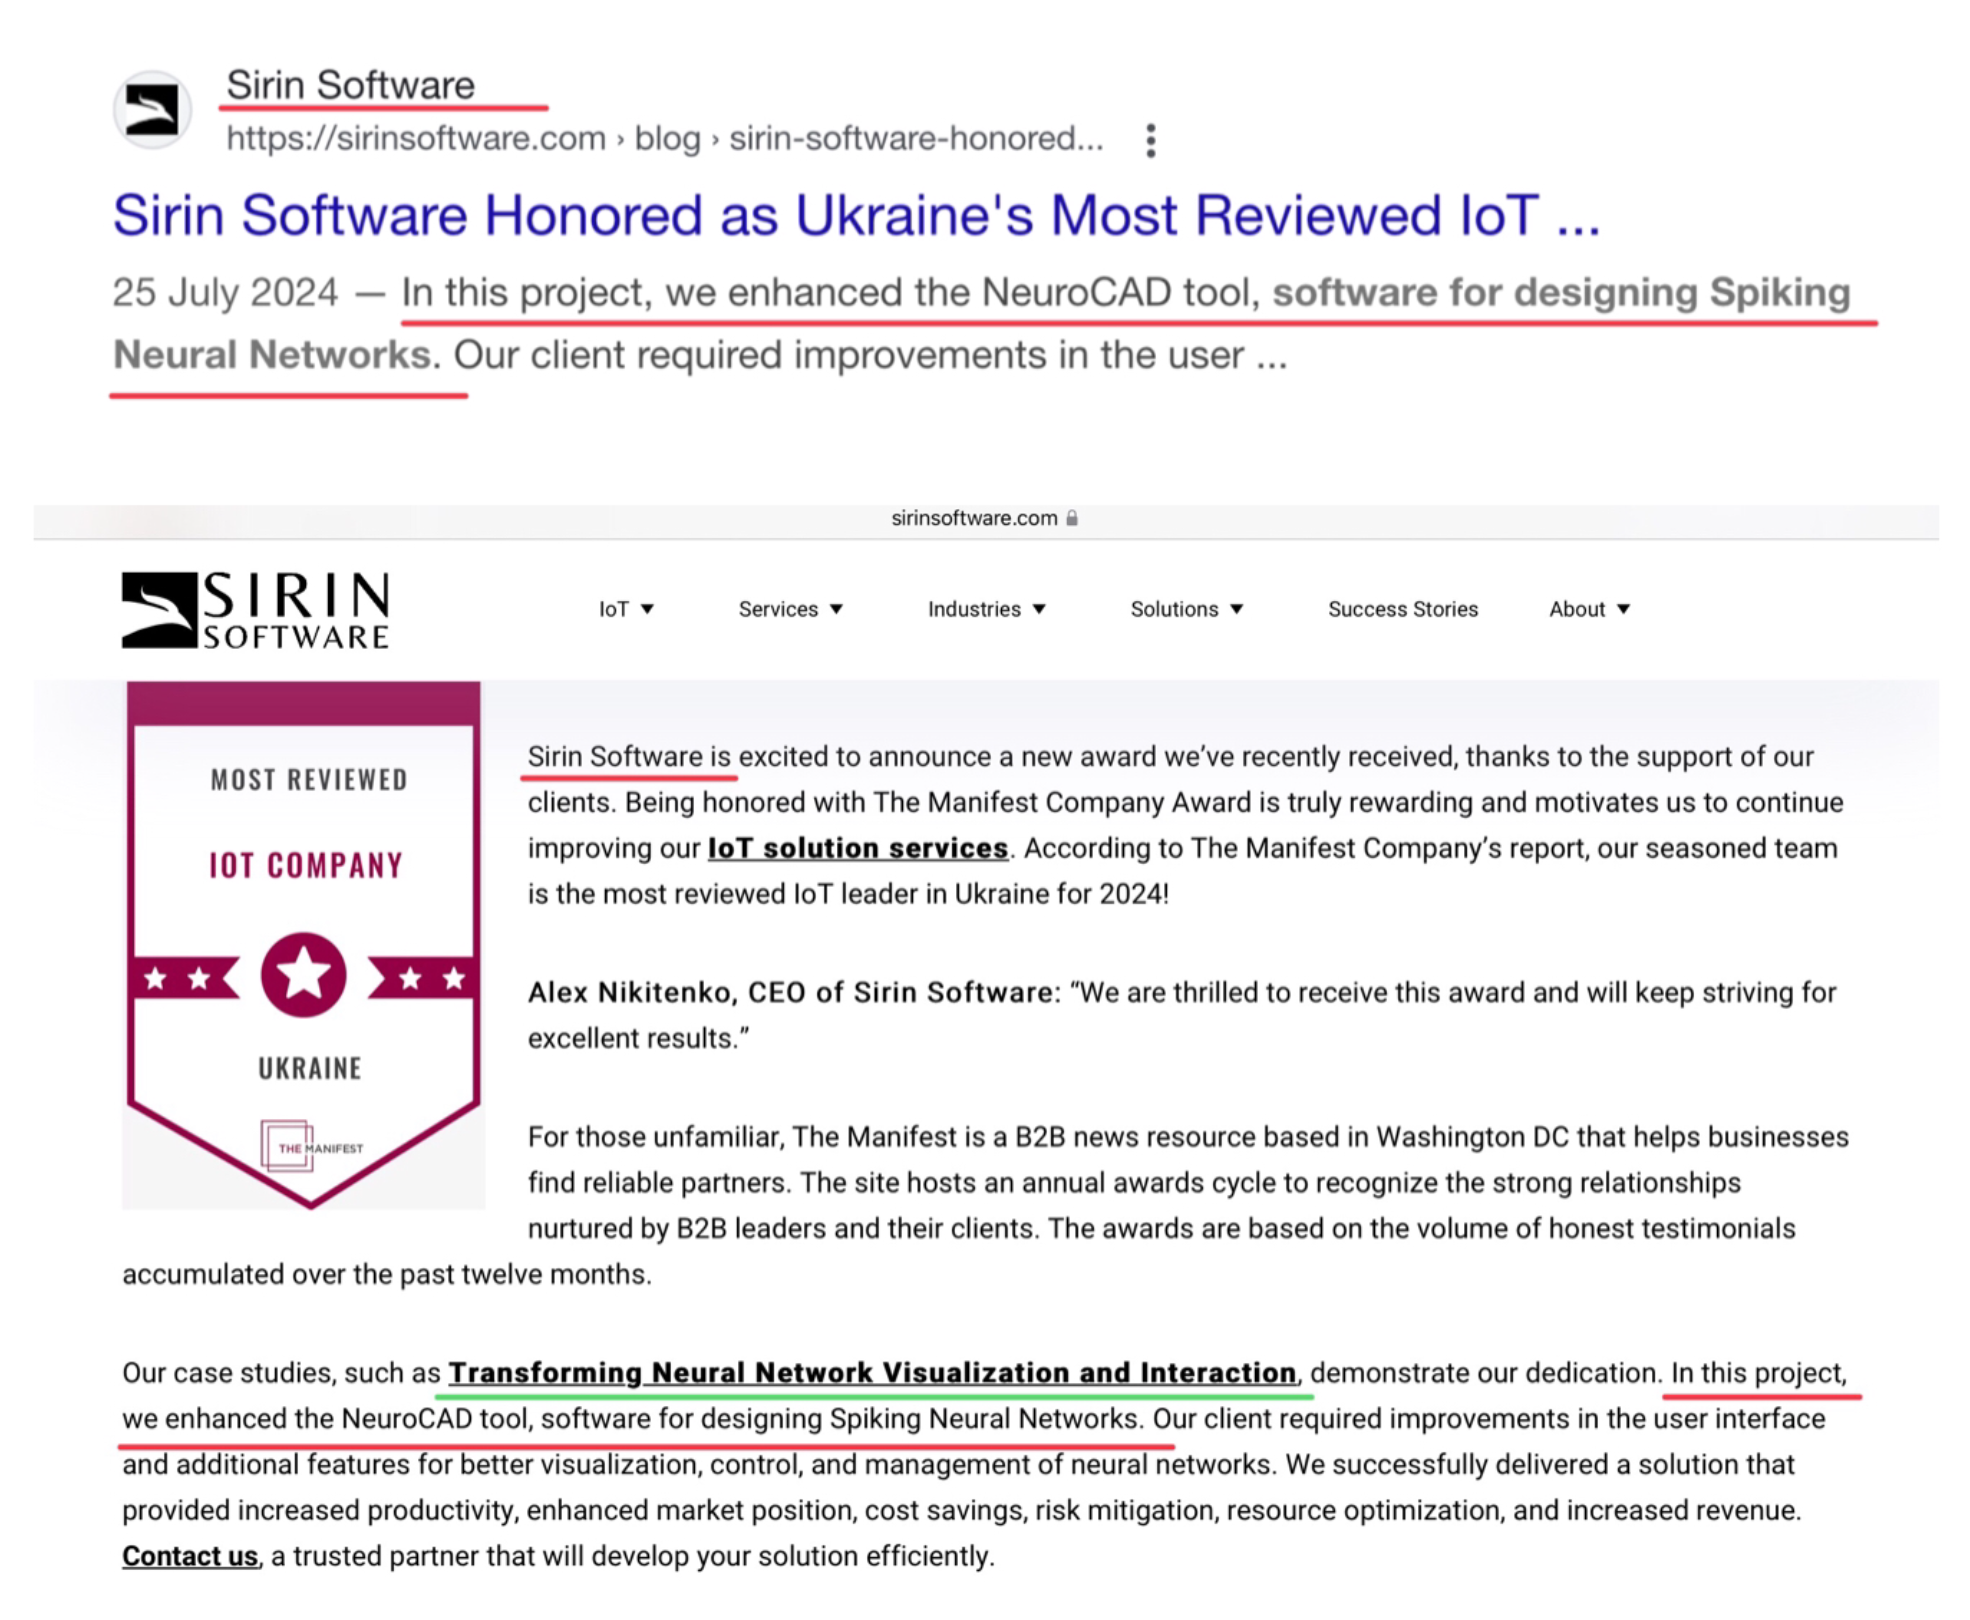Open the Success Stories page
Screen dimensions: 1970x1620
tap(1402, 609)
